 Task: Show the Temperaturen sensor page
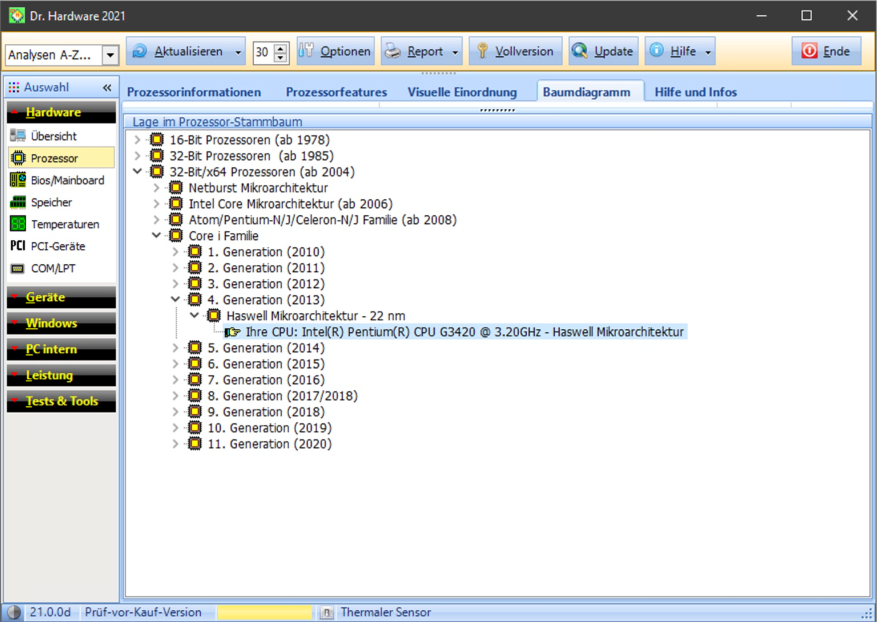(64, 224)
